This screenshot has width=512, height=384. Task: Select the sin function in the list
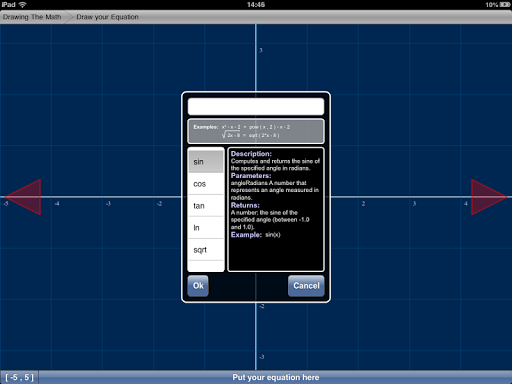tap(206, 162)
